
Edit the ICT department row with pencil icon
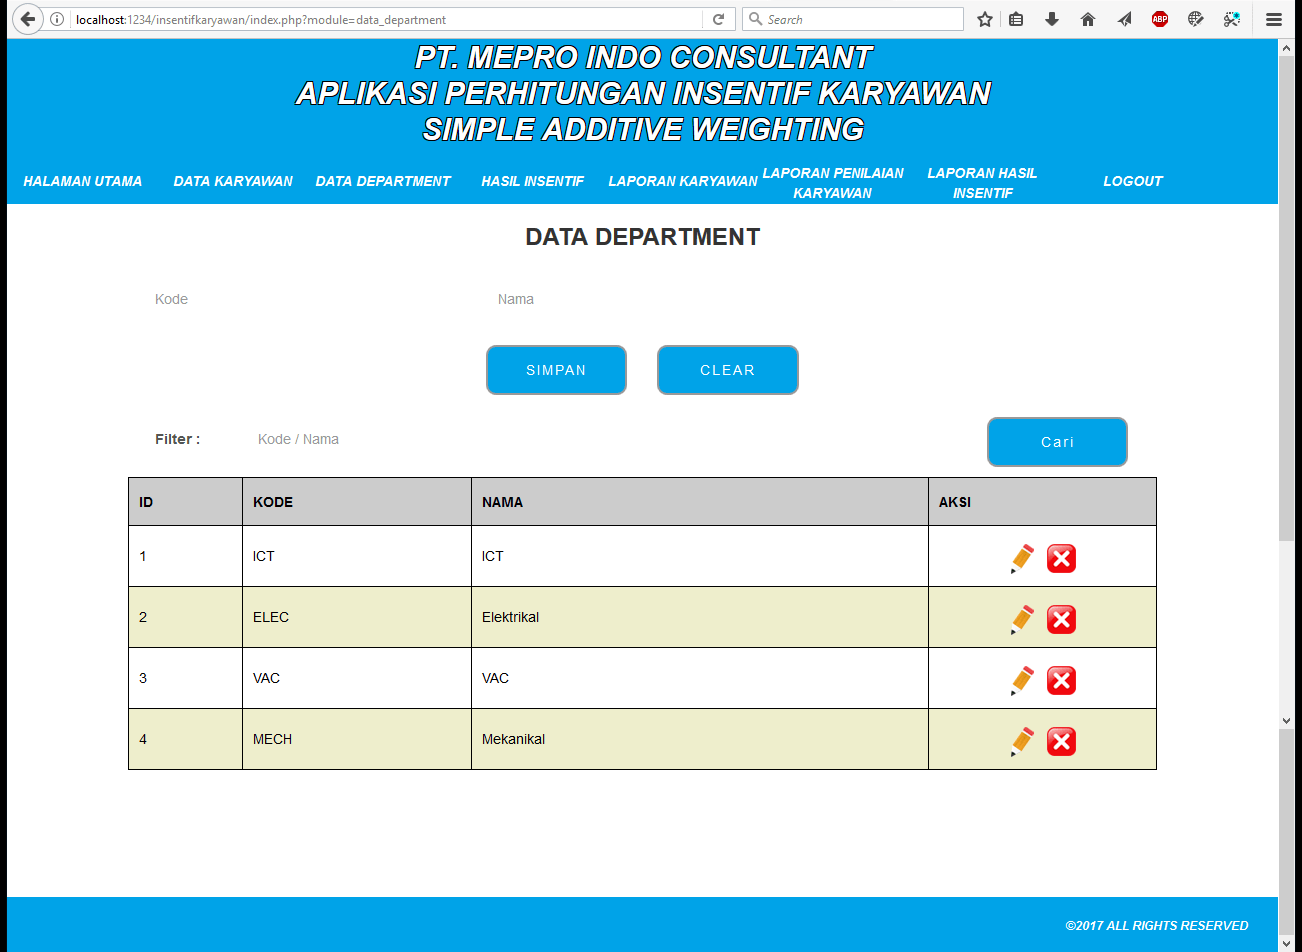pos(1022,558)
